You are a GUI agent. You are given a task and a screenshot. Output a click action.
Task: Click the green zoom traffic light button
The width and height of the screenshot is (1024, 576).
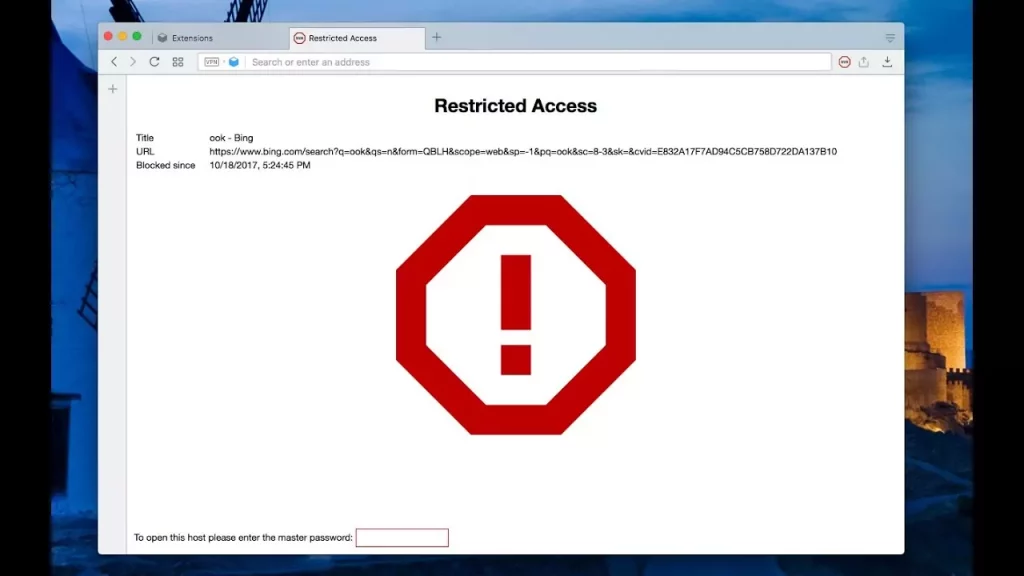point(137,36)
